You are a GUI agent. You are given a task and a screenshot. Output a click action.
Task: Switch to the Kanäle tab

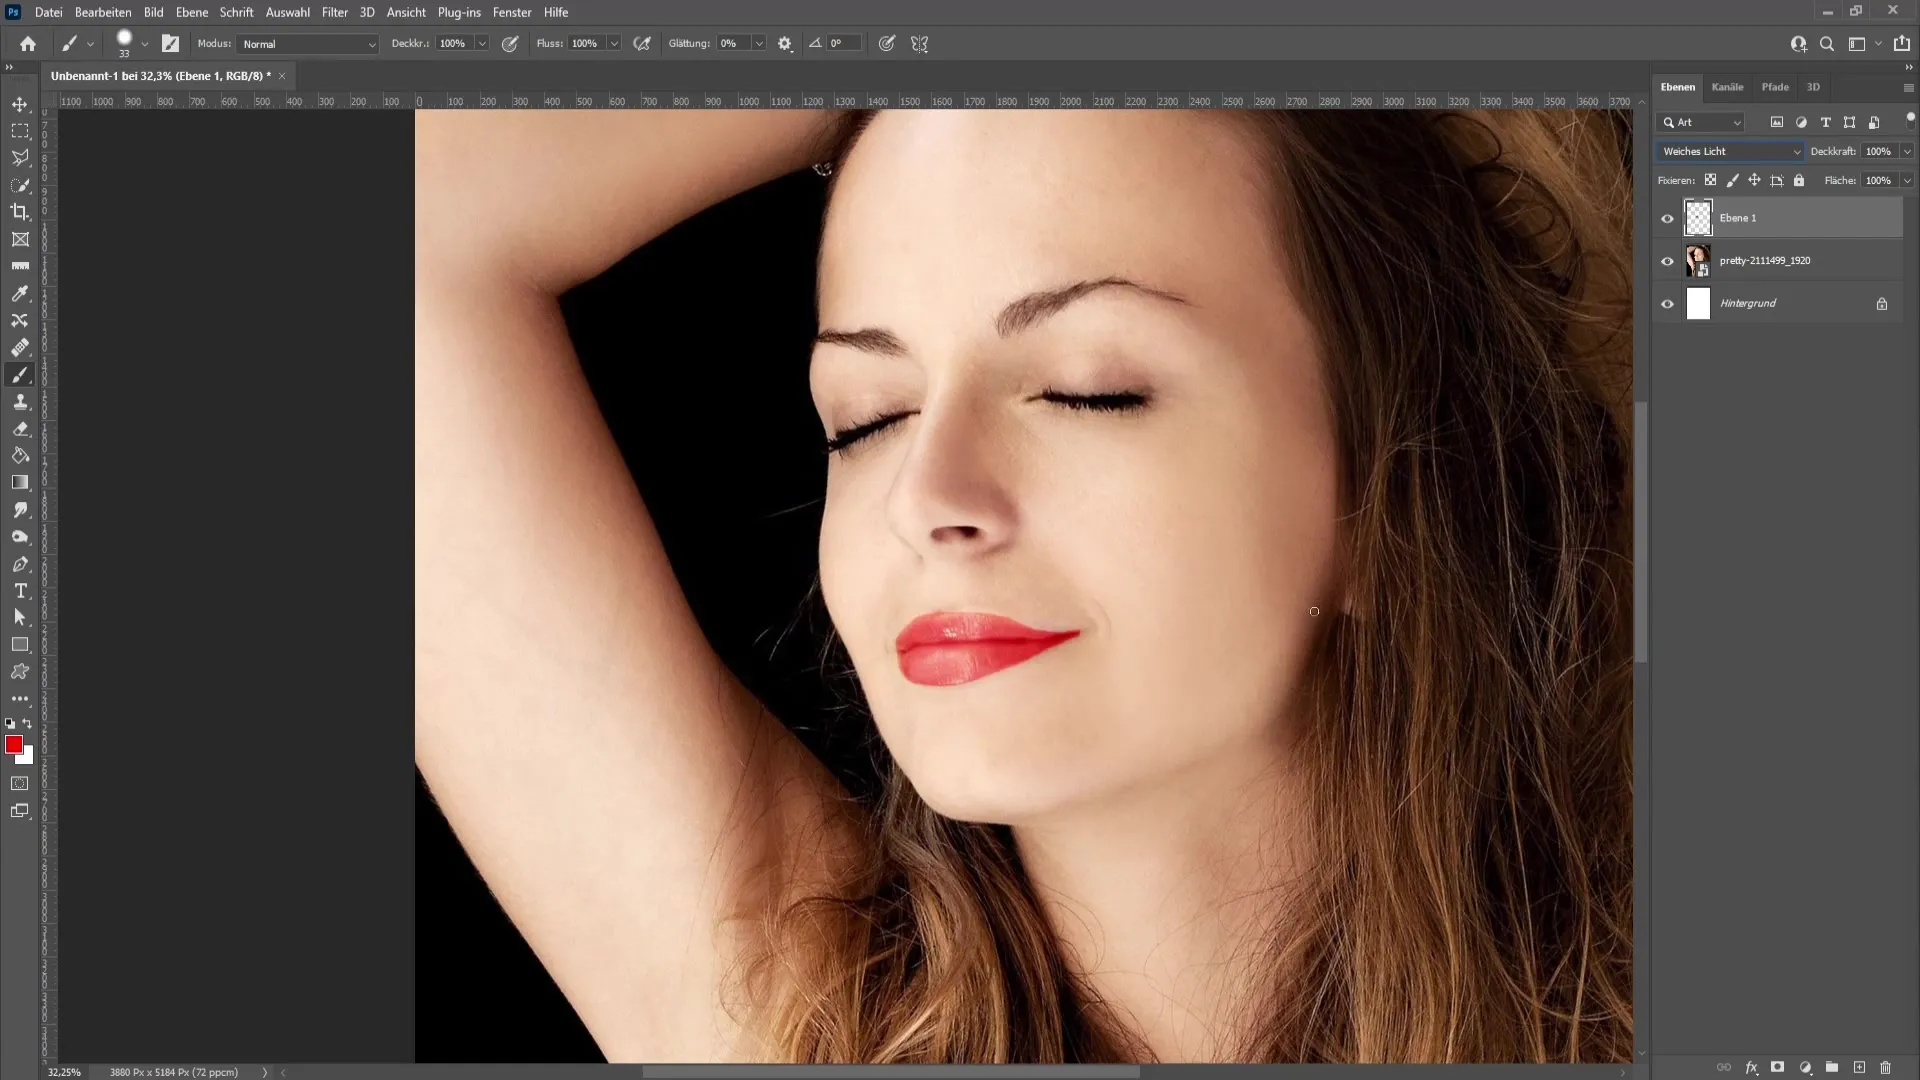[x=1729, y=86]
